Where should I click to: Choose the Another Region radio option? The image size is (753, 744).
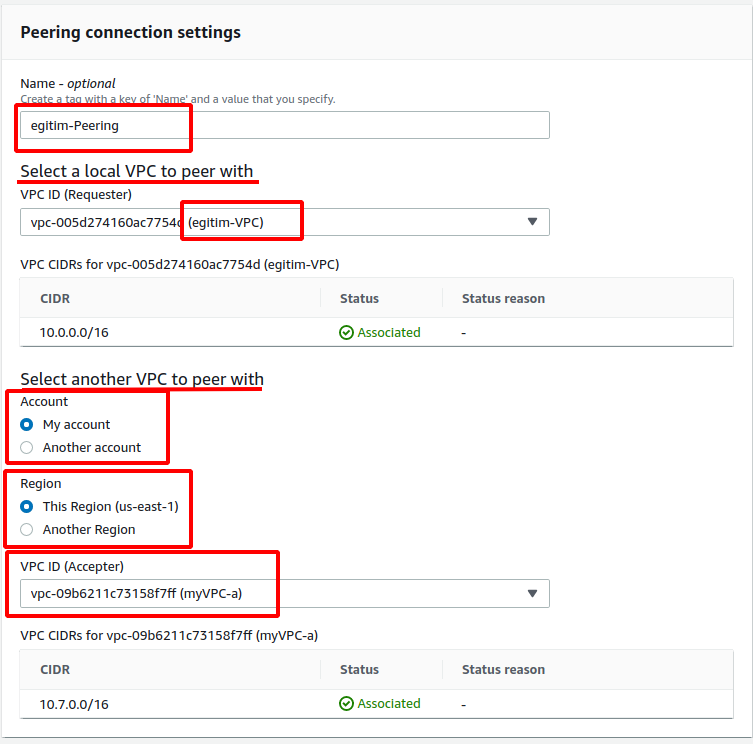(27, 530)
